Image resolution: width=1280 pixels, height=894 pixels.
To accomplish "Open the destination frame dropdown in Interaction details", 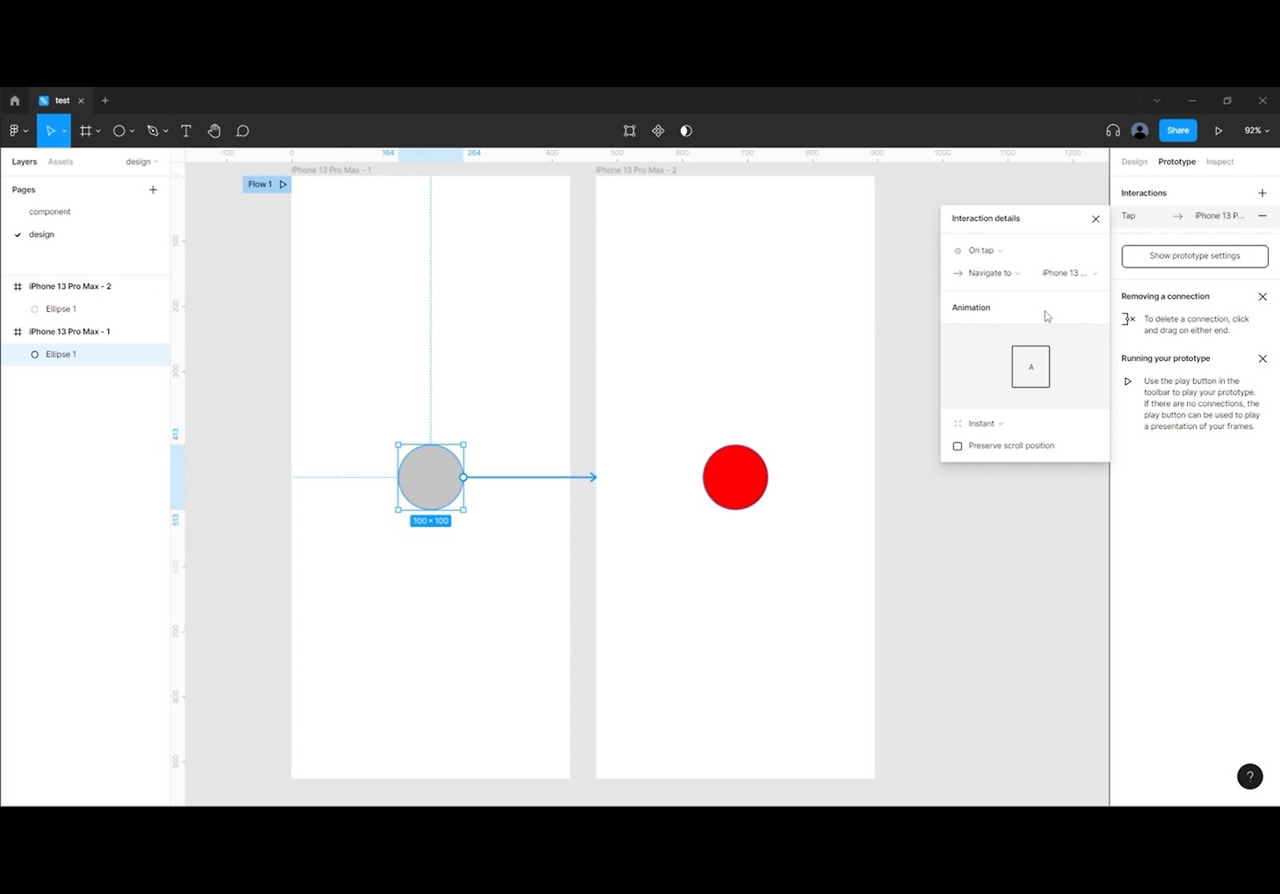I will [1070, 273].
